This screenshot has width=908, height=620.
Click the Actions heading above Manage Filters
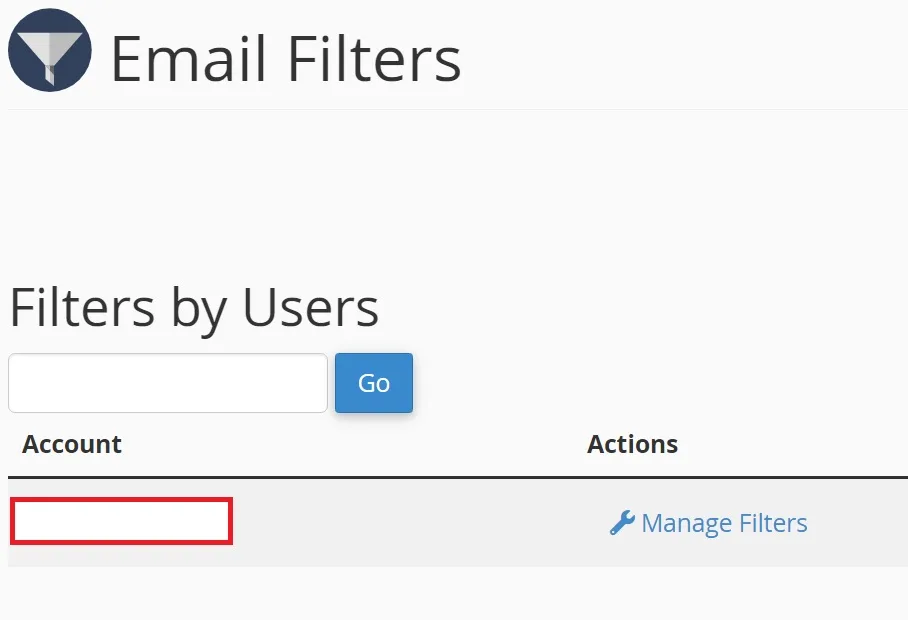[x=632, y=445]
